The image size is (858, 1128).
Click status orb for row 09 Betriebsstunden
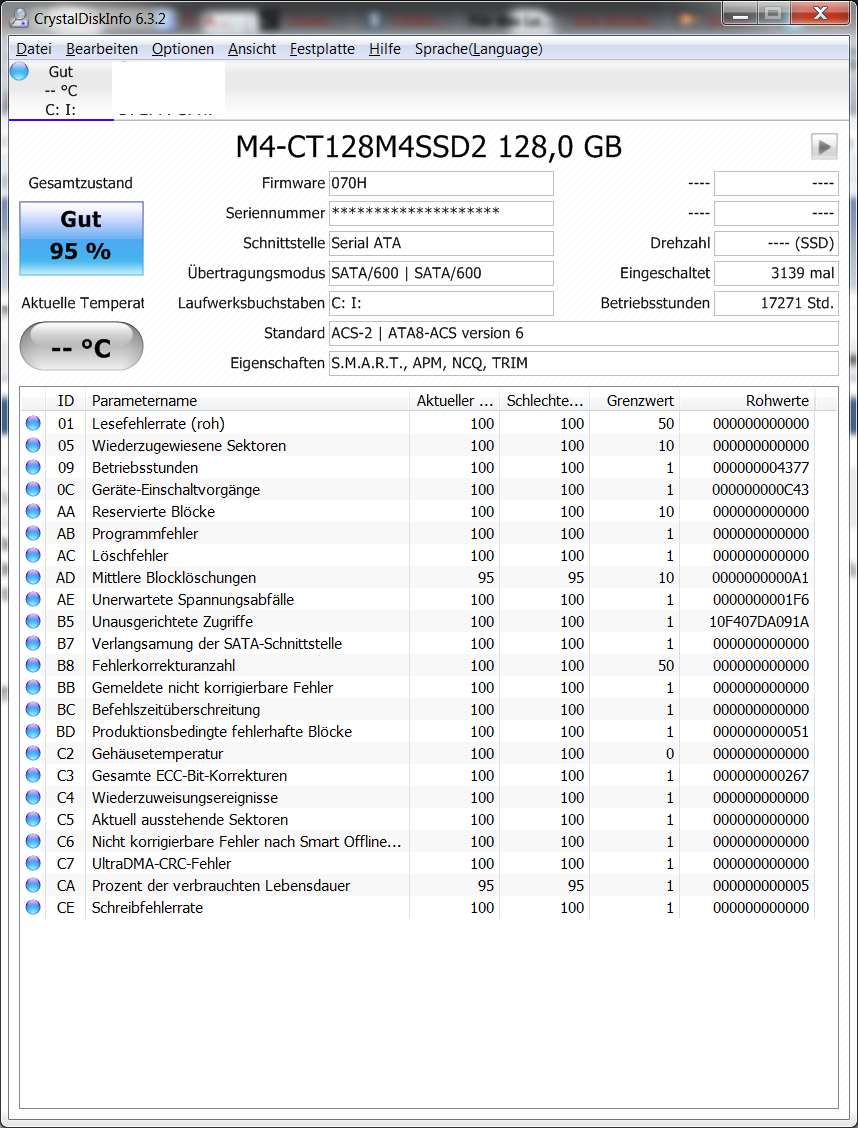pyautogui.click(x=32, y=468)
